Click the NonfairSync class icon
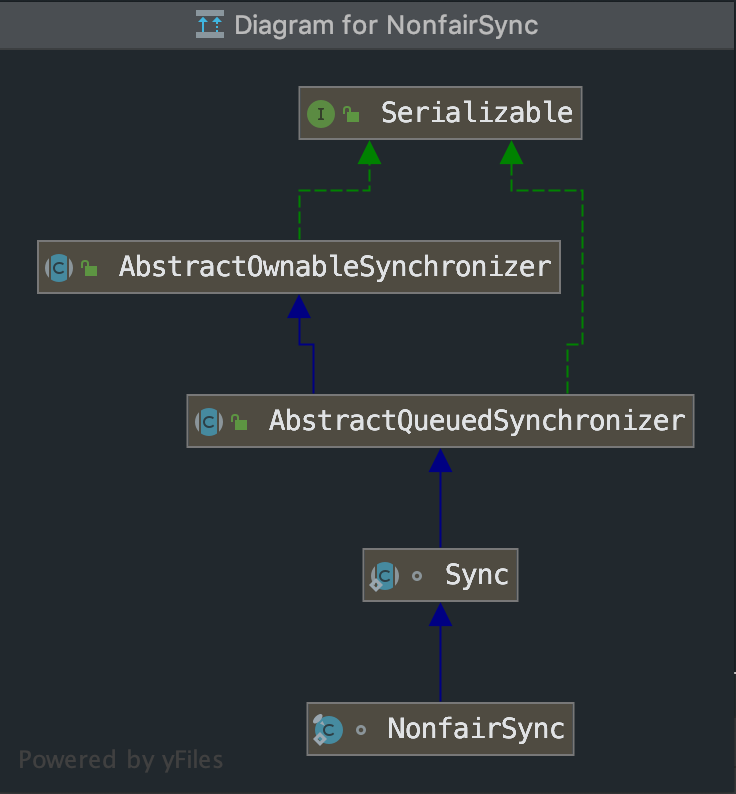The height and width of the screenshot is (794, 736). [328, 729]
